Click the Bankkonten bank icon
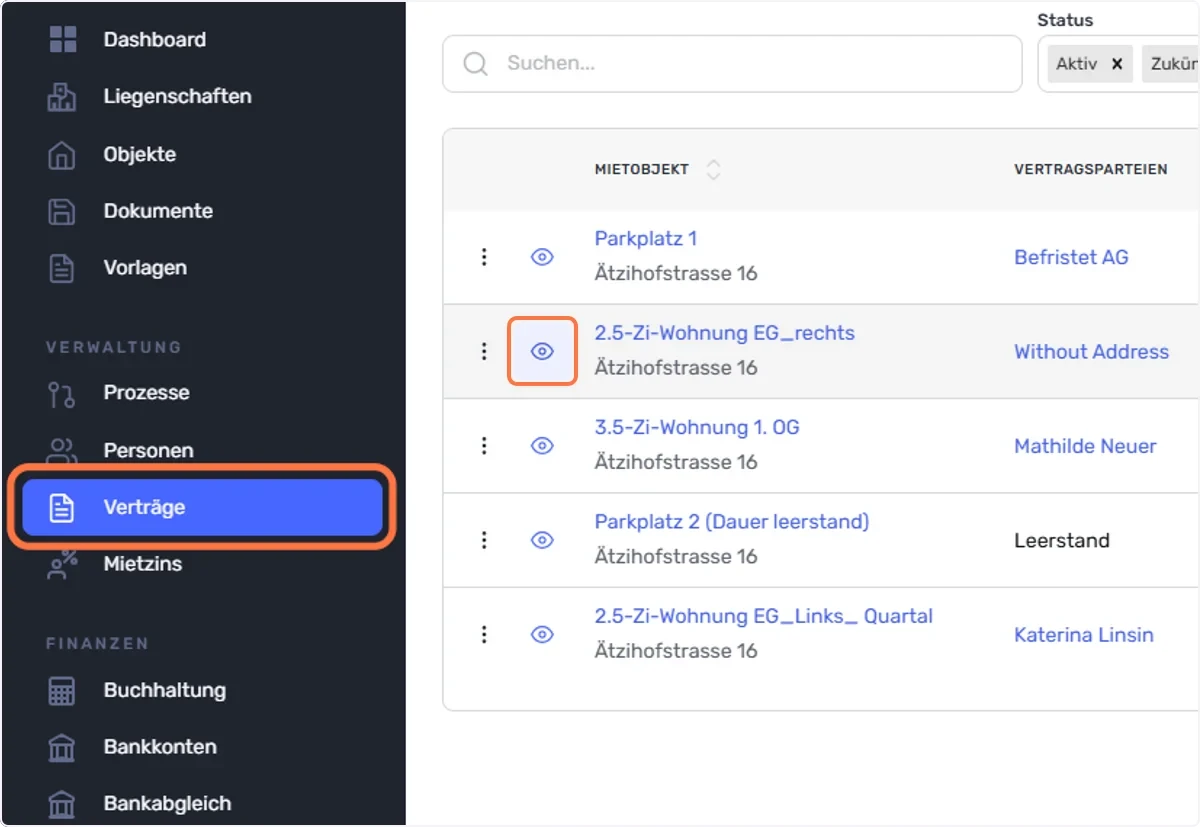The width and height of the screenshot is (1200, 827). pos(63,747)
